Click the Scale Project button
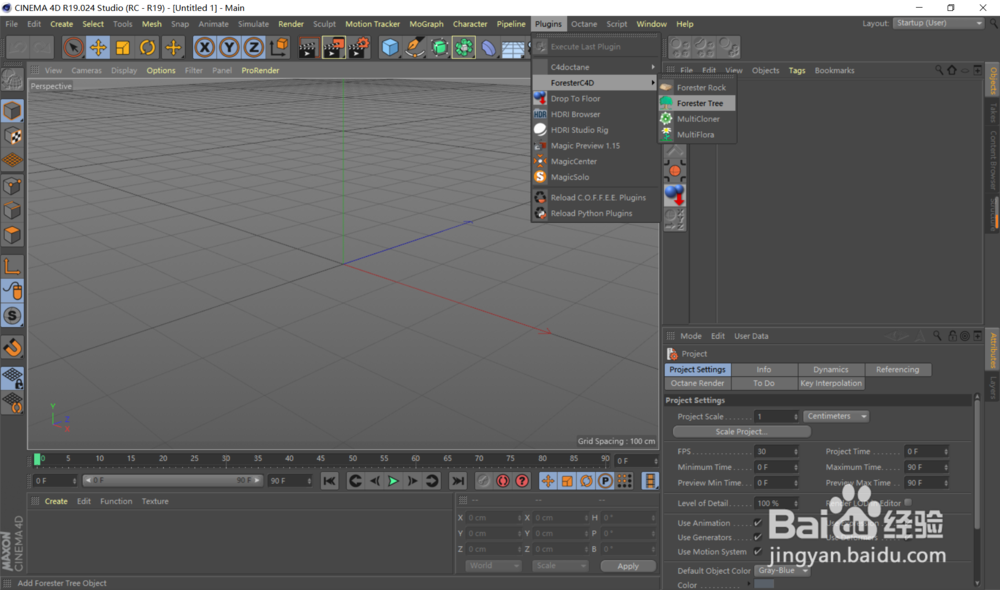1000x590 pixels. [742, 432]
